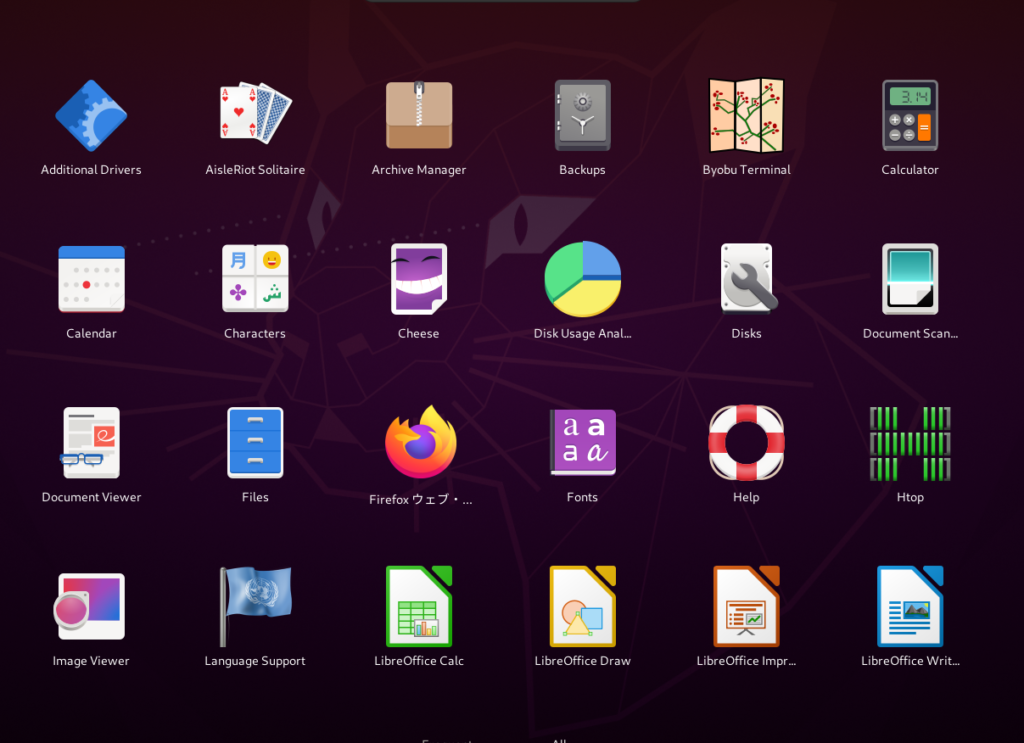Open the Characters app
This screenshot has height=743, width=1024.
pos(255,279)
